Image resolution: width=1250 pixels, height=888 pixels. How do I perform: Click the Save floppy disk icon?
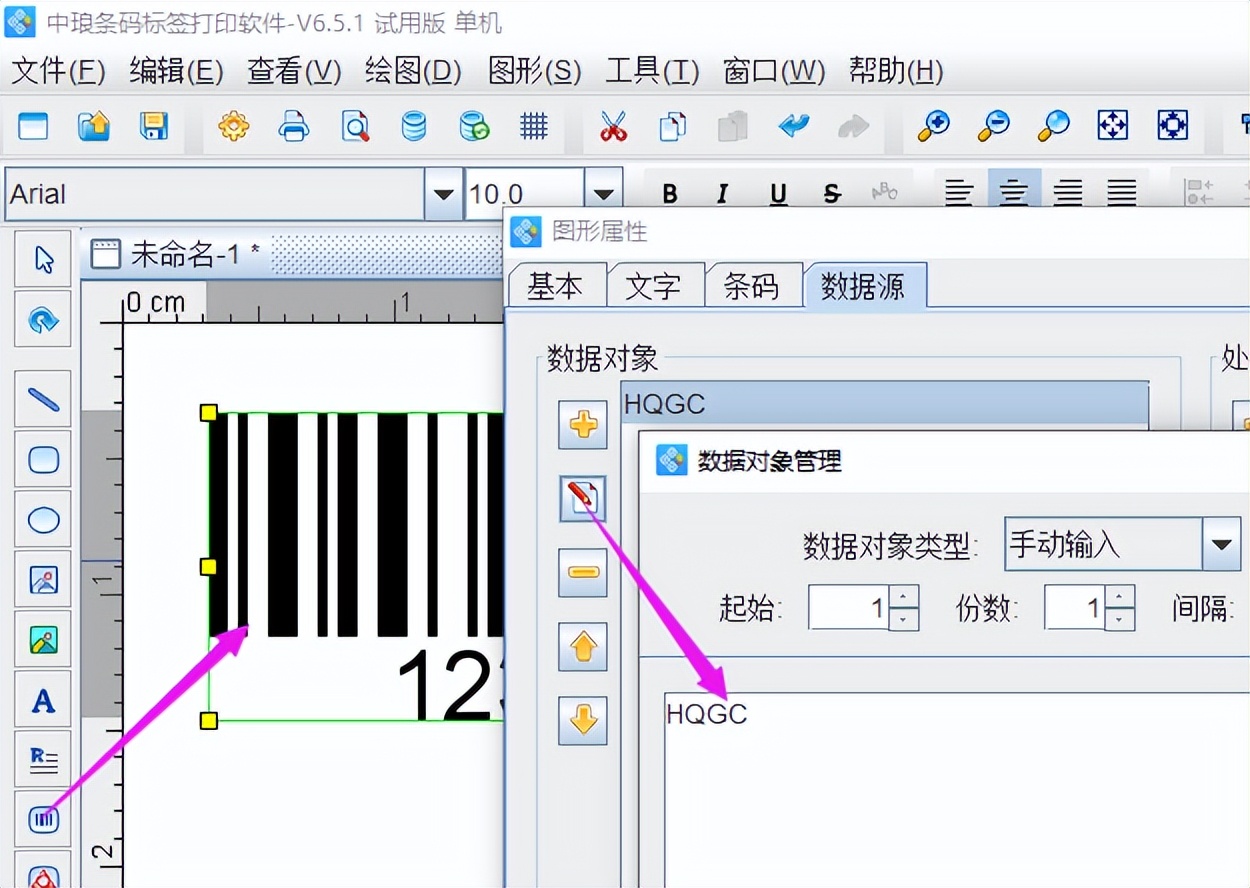click(153, 126)
